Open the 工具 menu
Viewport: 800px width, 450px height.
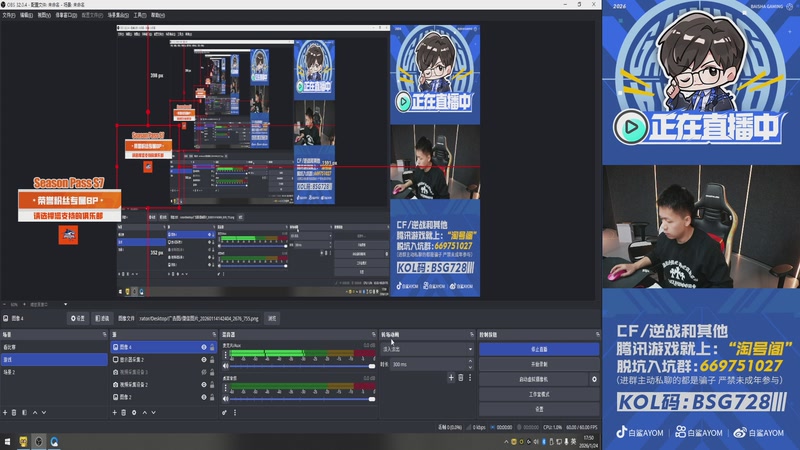(x=140, y=15)
